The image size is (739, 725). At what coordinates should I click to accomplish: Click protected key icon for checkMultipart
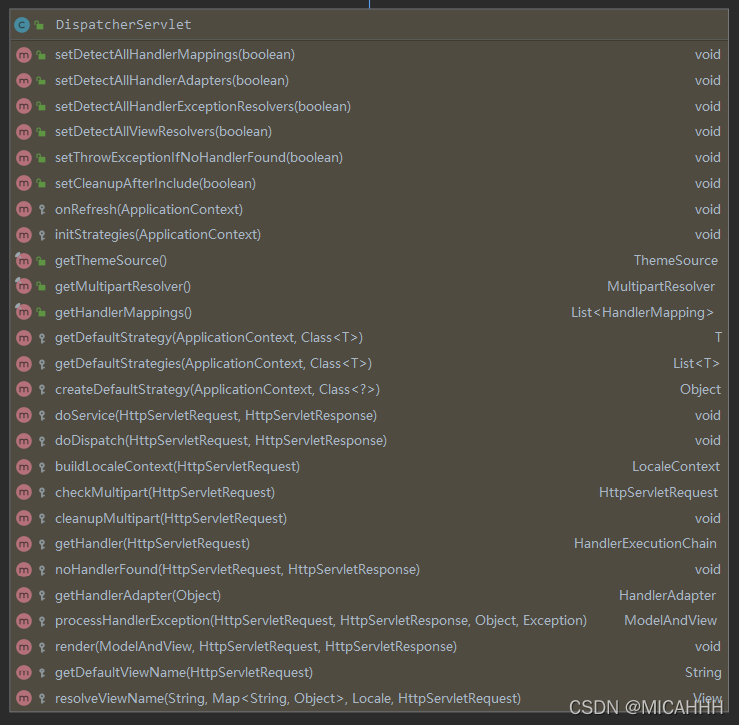pyautogui.click(x=42, y=493)
